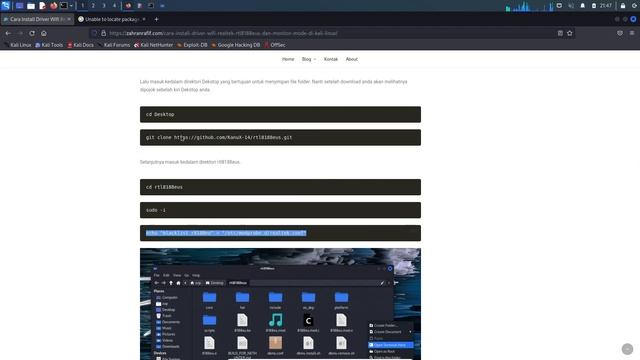Click the 'sudo -i' code block
The height and width of the screenshot is (360, 640).
pyautogui.click(x=280, y=210)
